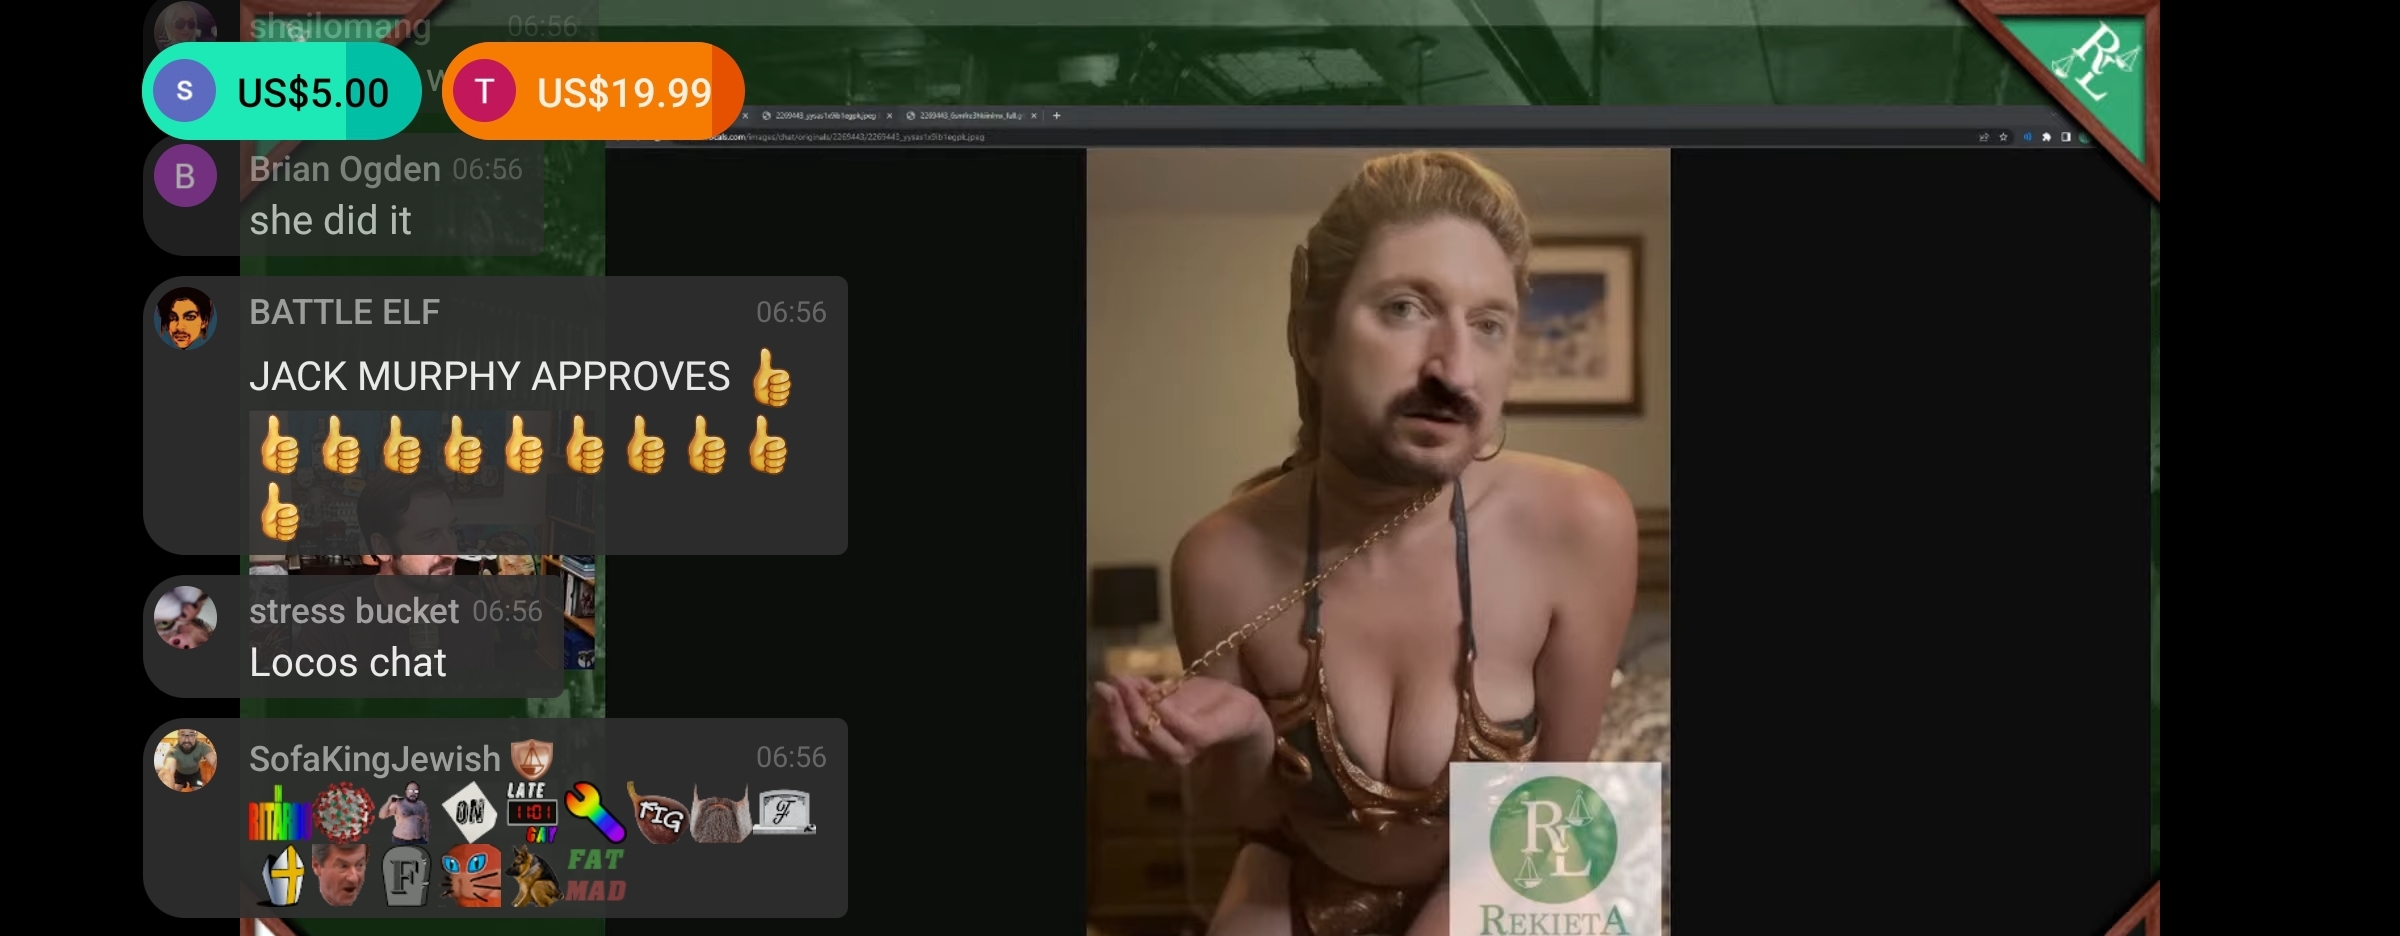
Task: Open stress bucket's profile avatar
Action: (x=185, y=617)
